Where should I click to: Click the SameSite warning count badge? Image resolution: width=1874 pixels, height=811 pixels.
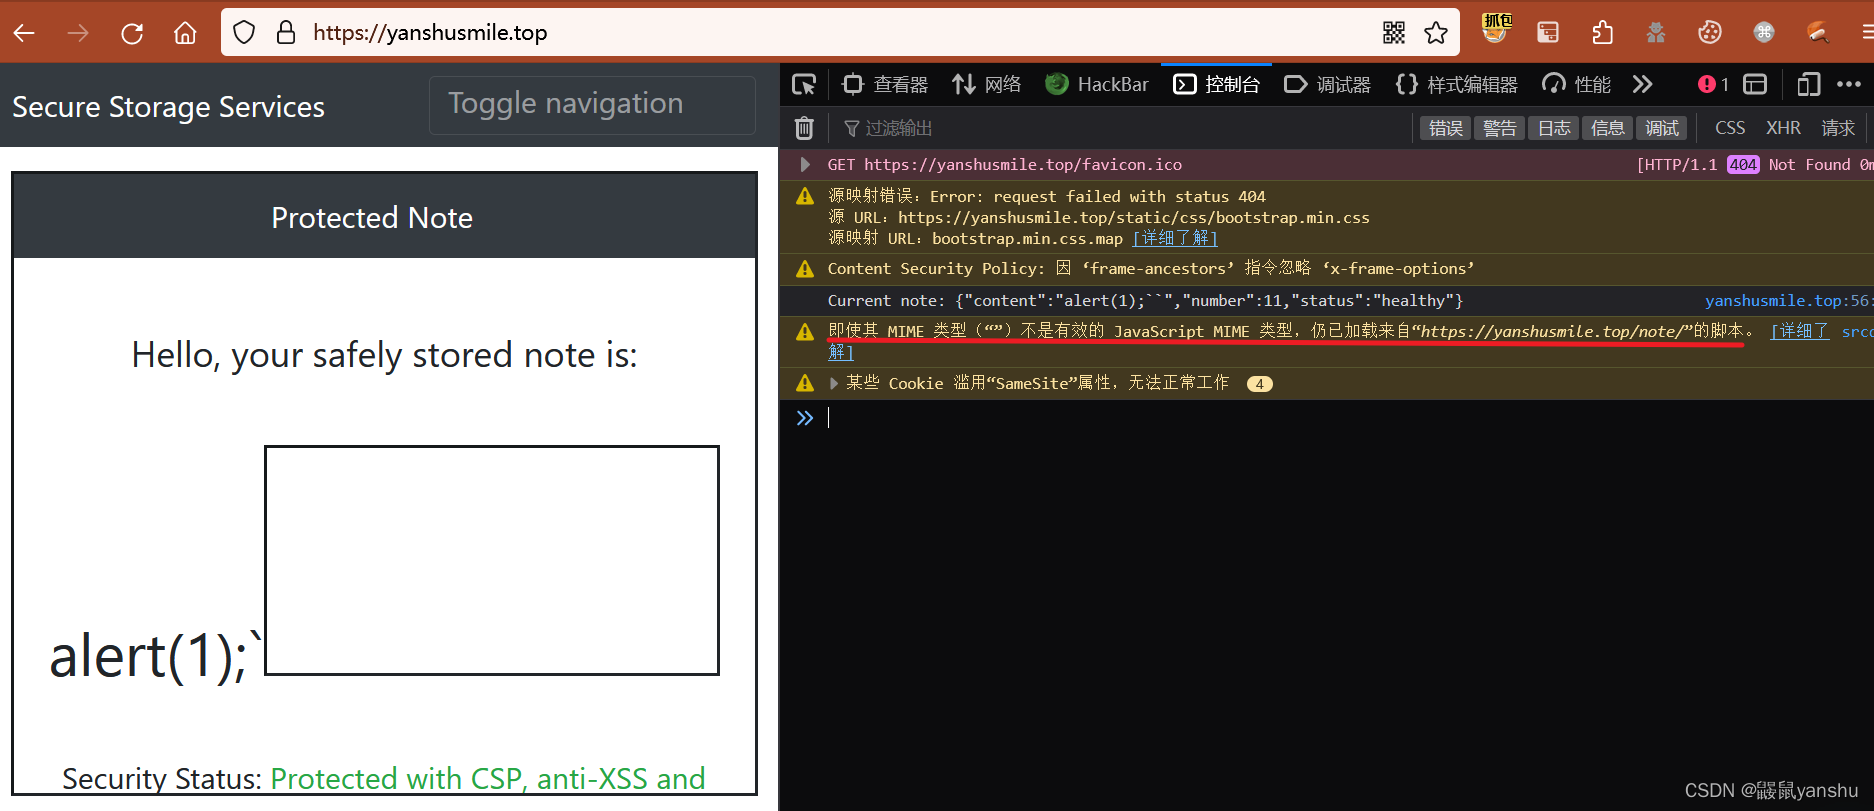(1259, 384)
